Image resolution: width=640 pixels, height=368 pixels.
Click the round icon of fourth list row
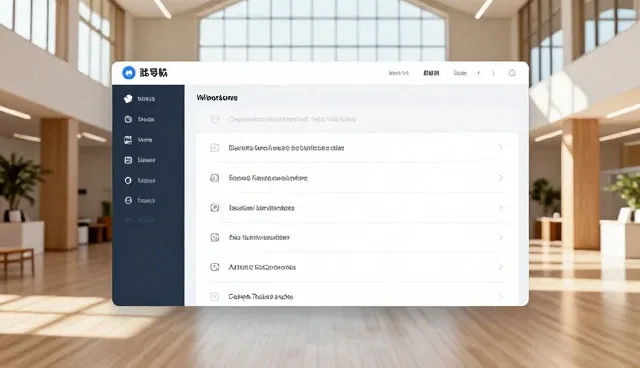click(x=215, y=208)
